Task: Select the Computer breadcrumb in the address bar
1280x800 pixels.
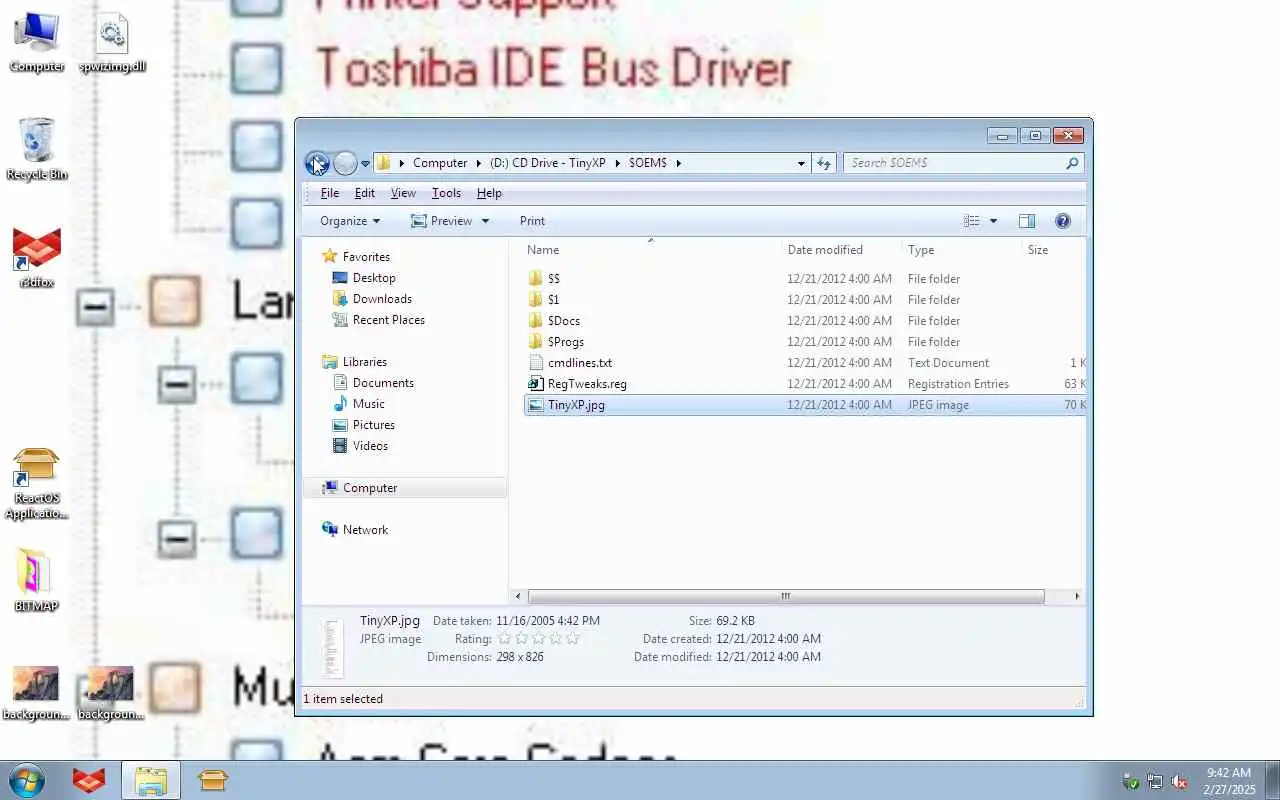Action: [x=440, y=163]
